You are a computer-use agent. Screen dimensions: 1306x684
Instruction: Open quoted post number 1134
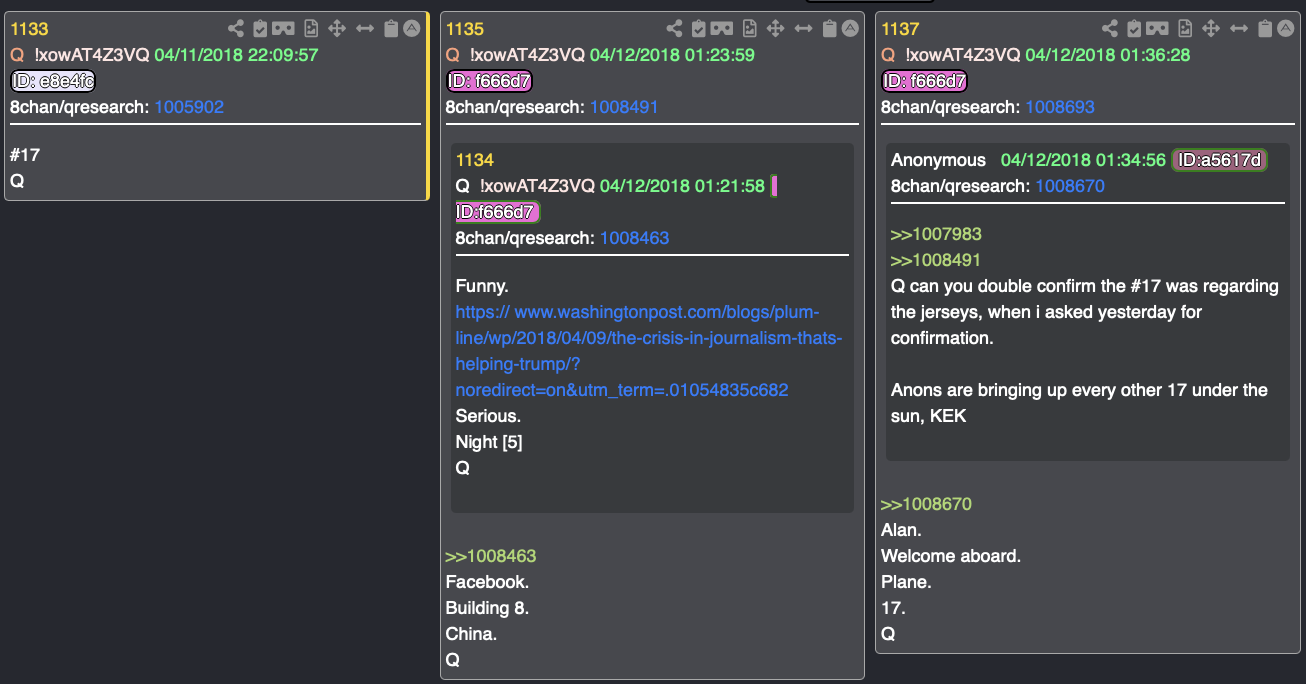coord(475,160)
